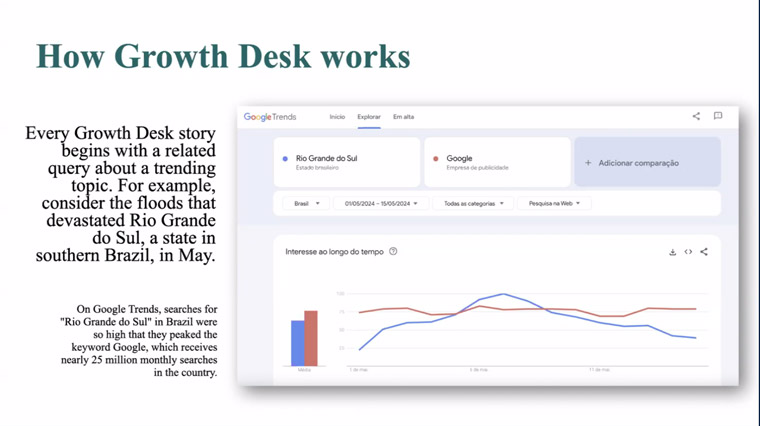Screen dimensions: 760x426
Task: Switch to the Em alta tab
Action: pyautogui.click(x=403, y=117)
